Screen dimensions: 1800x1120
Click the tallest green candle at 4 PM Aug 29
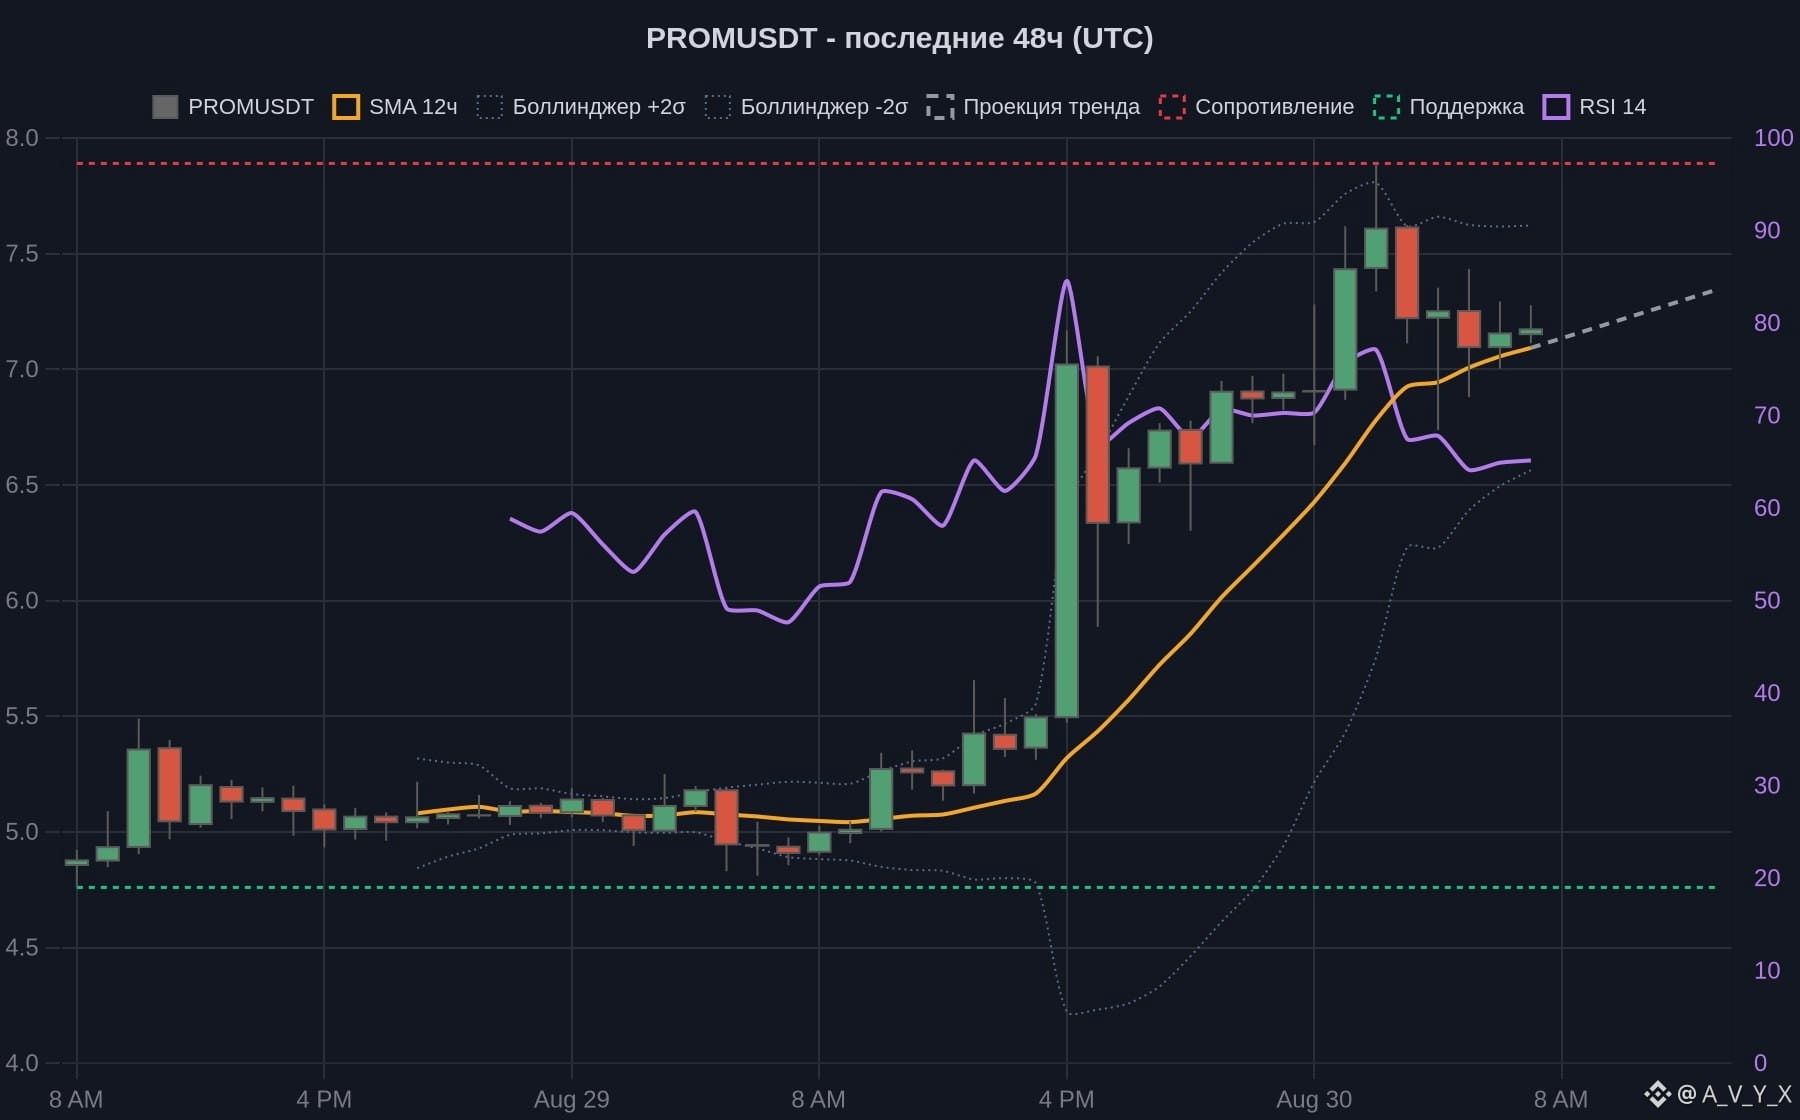coord(1067,540)
